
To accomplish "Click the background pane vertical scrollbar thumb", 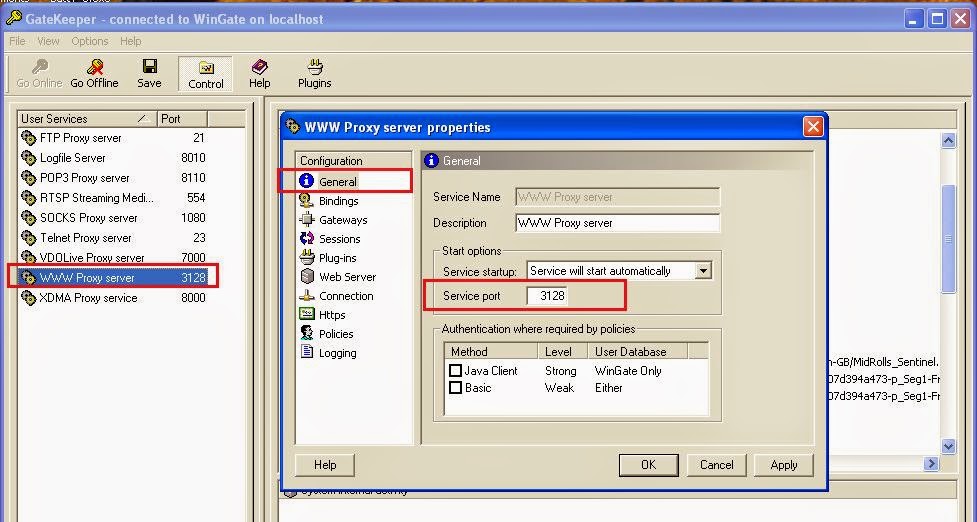I will [x=948, y=239].
